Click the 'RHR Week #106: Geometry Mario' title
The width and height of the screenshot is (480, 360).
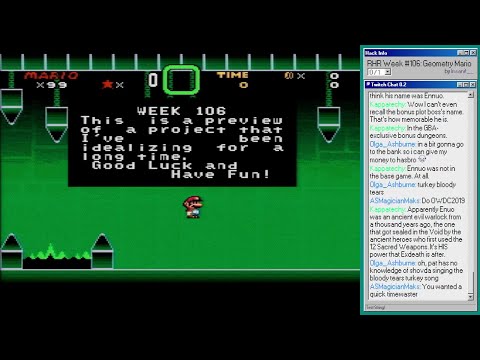coord(419,63)
